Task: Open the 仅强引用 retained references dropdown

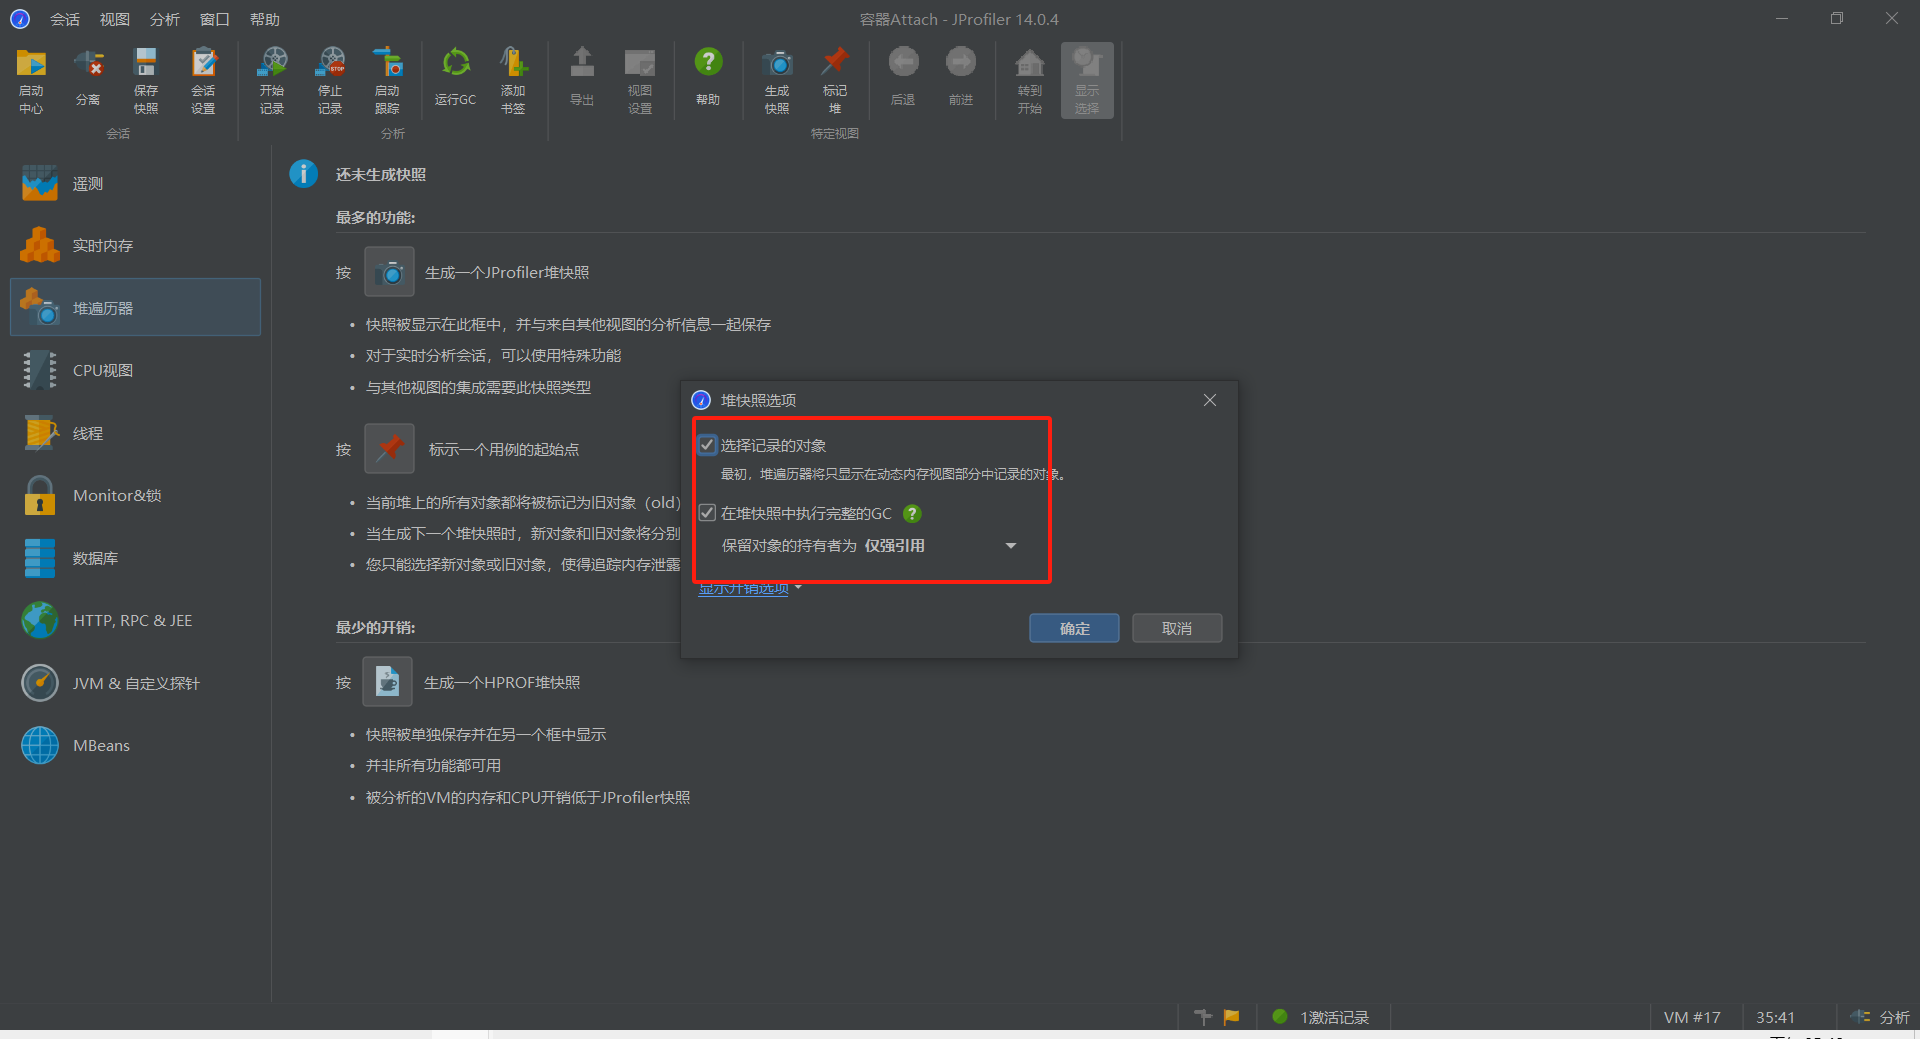Action: pyautogui.click(x=940, y=546)
